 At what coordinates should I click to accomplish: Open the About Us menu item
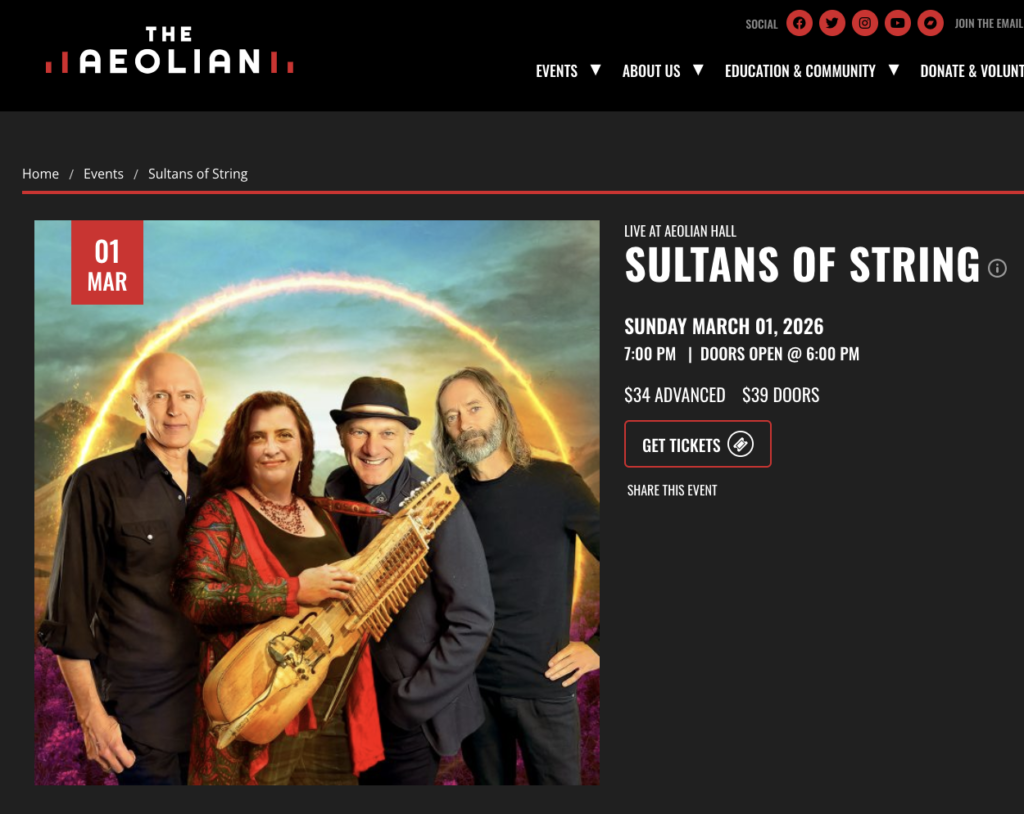tap(650, 71)
